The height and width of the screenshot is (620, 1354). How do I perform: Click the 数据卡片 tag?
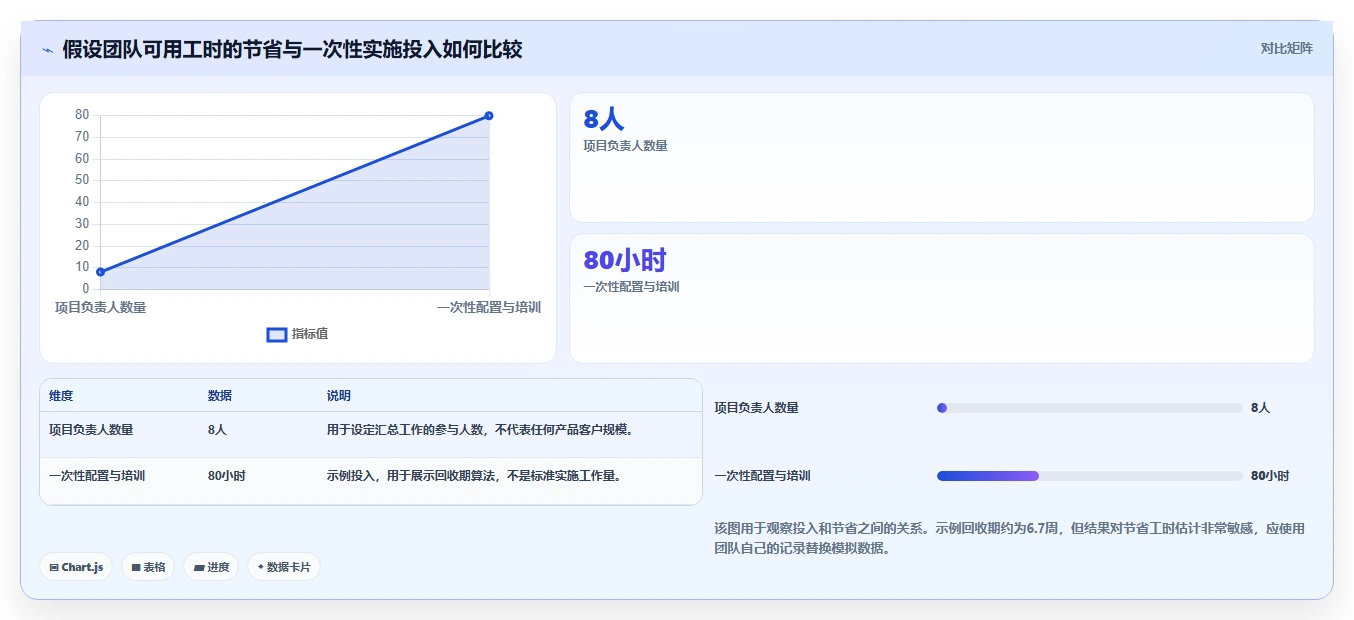(284, 567)
